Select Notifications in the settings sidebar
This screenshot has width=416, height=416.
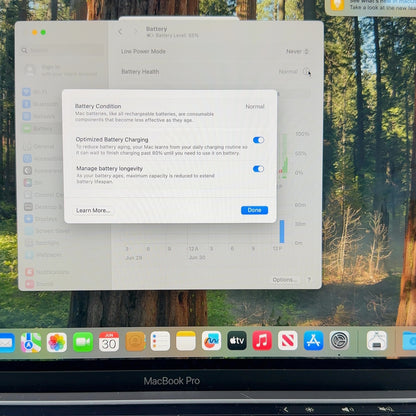point(47,272)
